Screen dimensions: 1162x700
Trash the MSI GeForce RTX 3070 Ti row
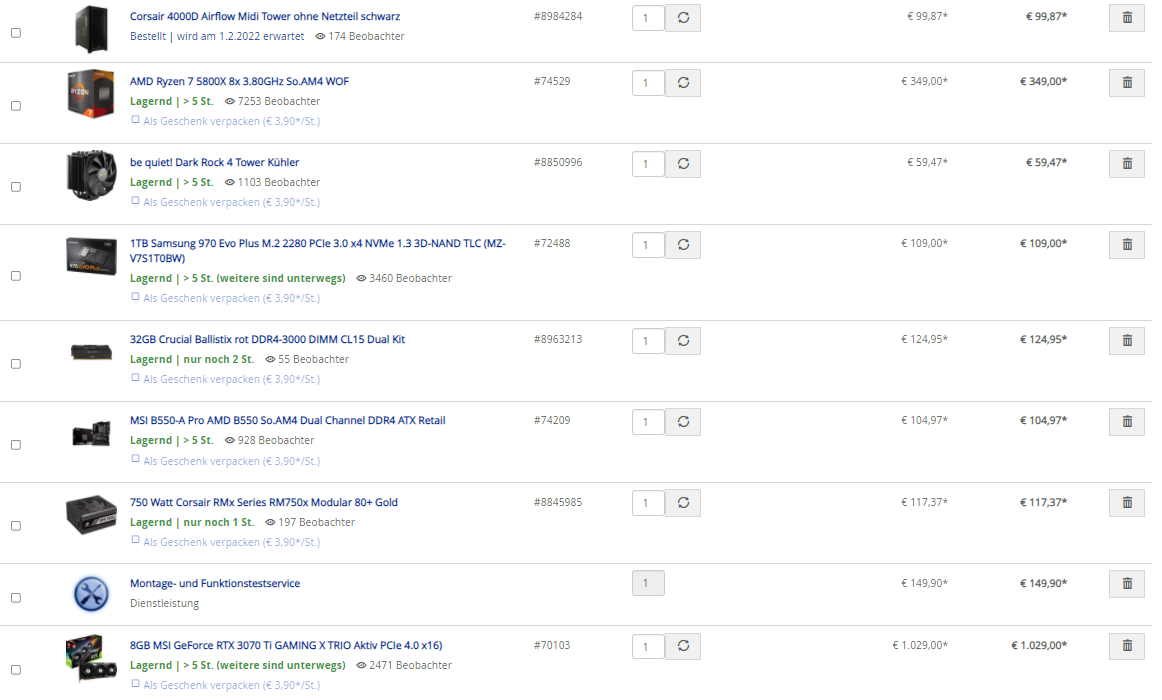pyautogui.click(x=1126, y=646)
